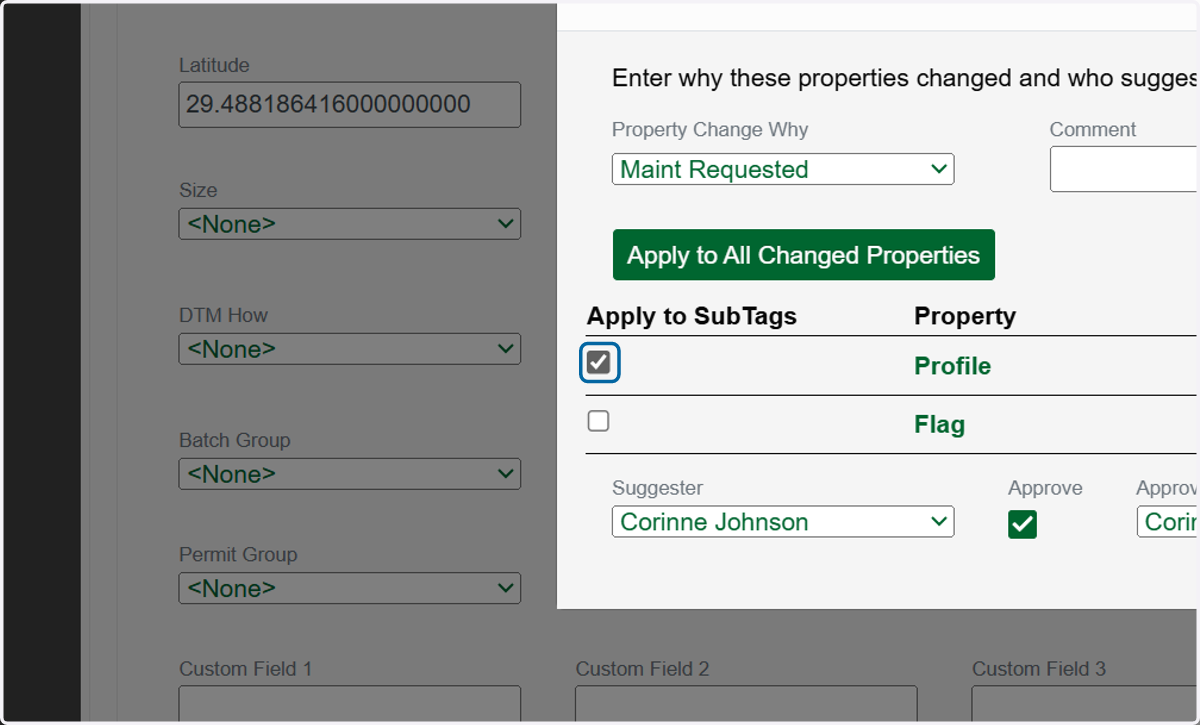Toggle the Approve checkbox

1022,523
